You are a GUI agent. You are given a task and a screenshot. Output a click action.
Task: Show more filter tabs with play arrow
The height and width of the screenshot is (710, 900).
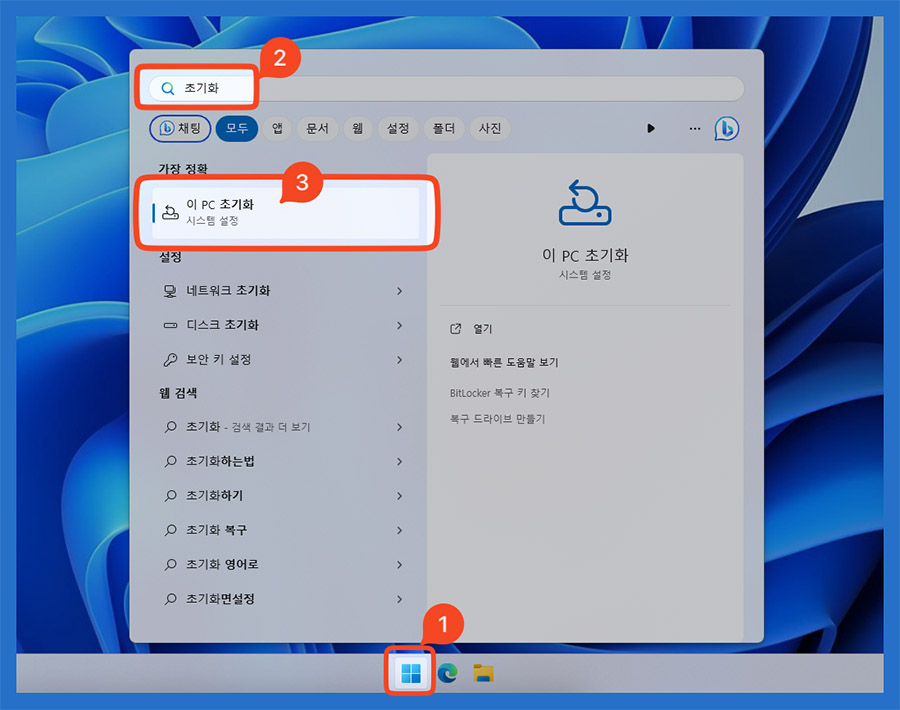coord(650,128)
